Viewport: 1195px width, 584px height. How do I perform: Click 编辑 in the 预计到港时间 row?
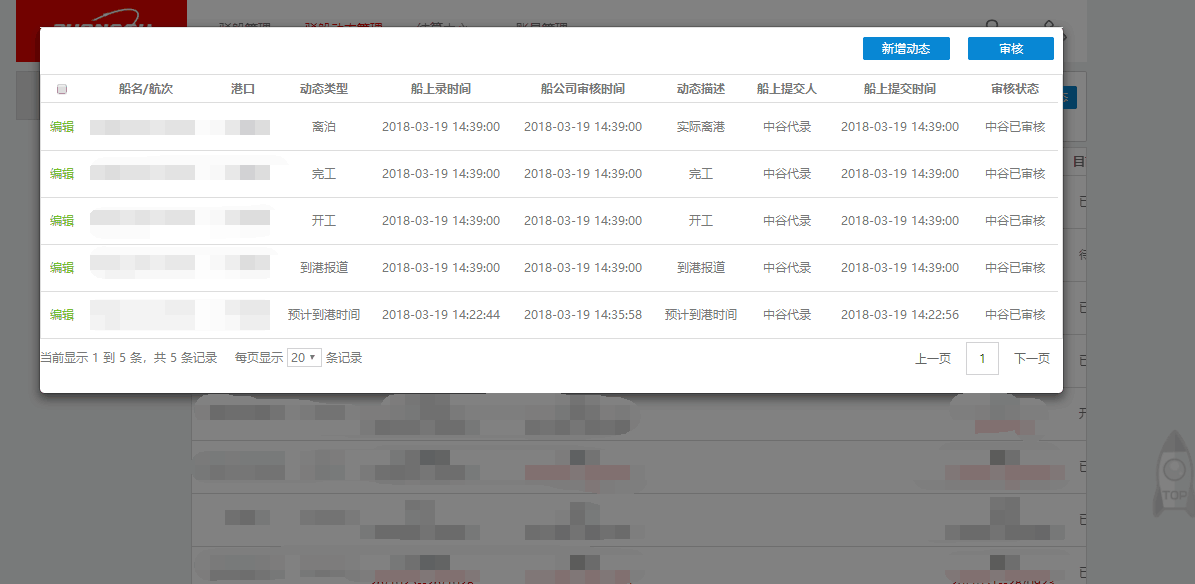62,314
